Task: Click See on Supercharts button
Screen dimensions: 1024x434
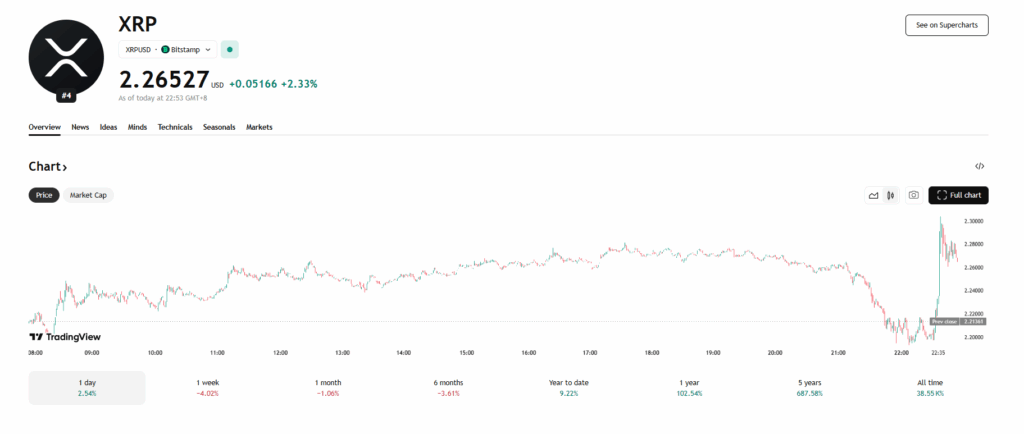Action: click(946, 25)
